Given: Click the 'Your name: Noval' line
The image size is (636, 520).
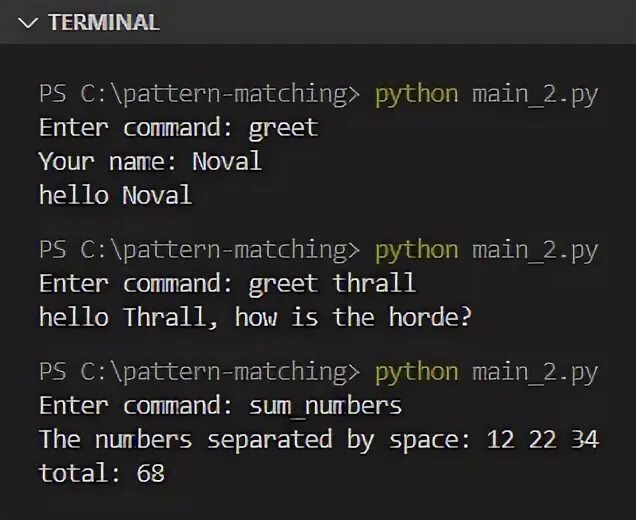Looking at the screenshot, I should click(x=150, y=161).
